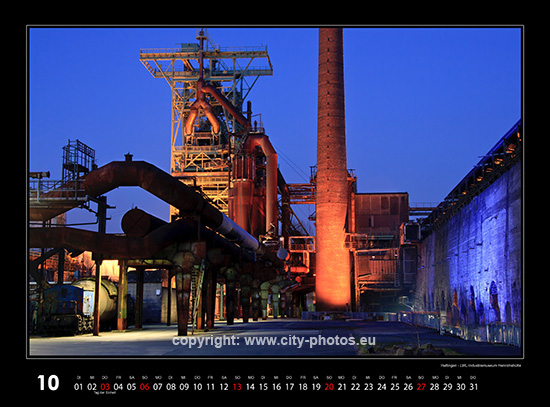Image resolution: width=550 pixels, height=407 pixels.
Task: Open the blast furnace night photo
Action: coord(275,192)
